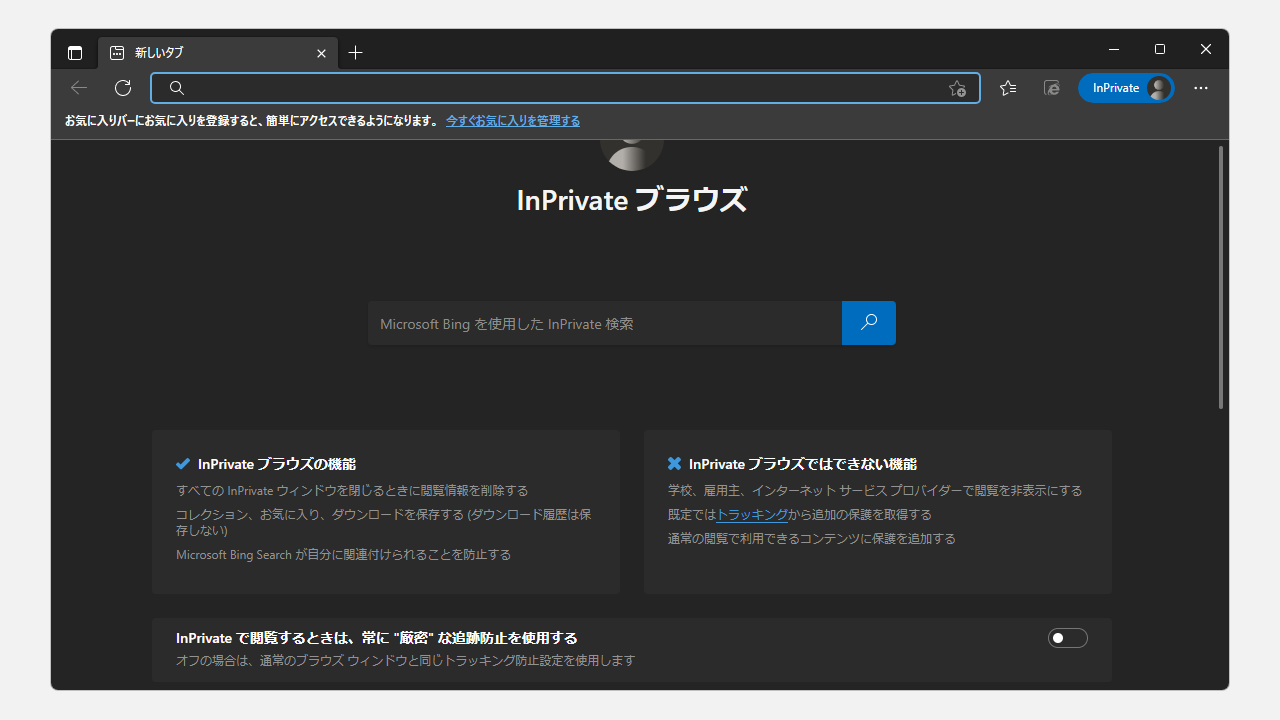Follow the トラッキング hyperlink
1280x720 pixels.
point(751,514)
